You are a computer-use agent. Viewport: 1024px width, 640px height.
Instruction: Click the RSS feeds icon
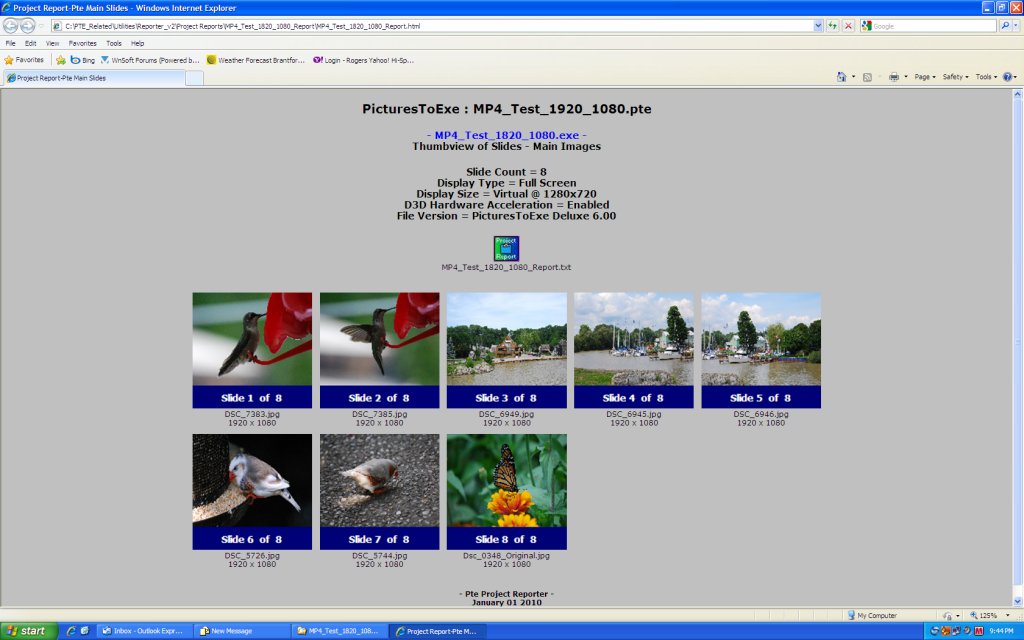click(x=867, y=77)
